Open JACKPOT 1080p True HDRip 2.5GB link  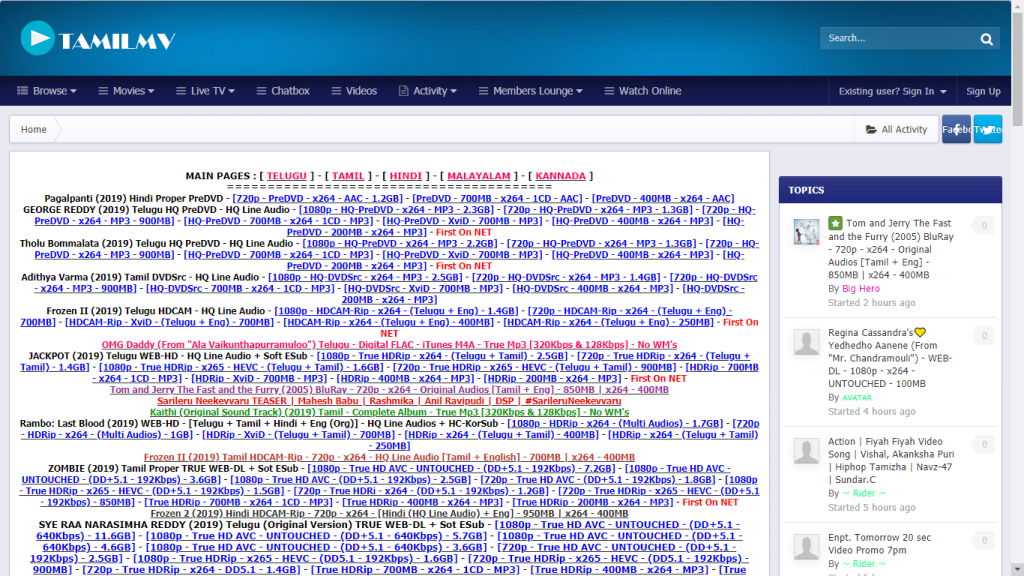[x=442, y=356]
